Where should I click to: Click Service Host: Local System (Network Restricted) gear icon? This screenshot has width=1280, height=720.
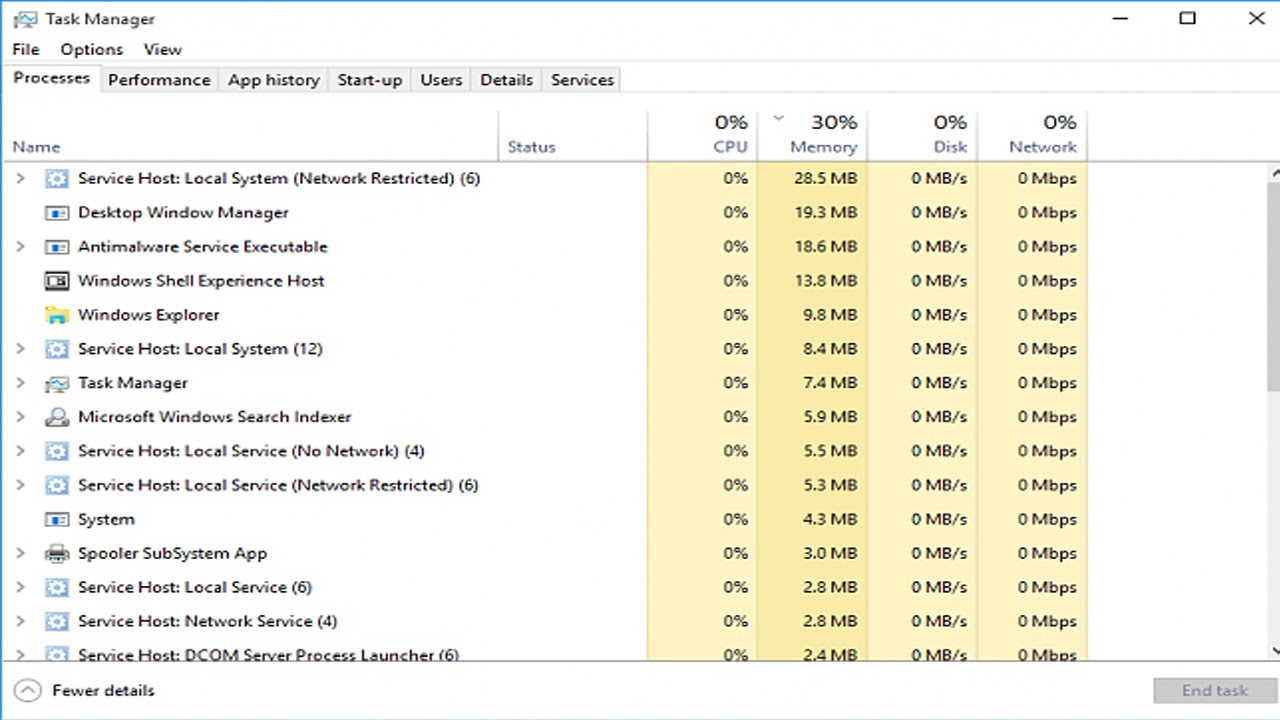pyautogui.click(x=57, y=179)
